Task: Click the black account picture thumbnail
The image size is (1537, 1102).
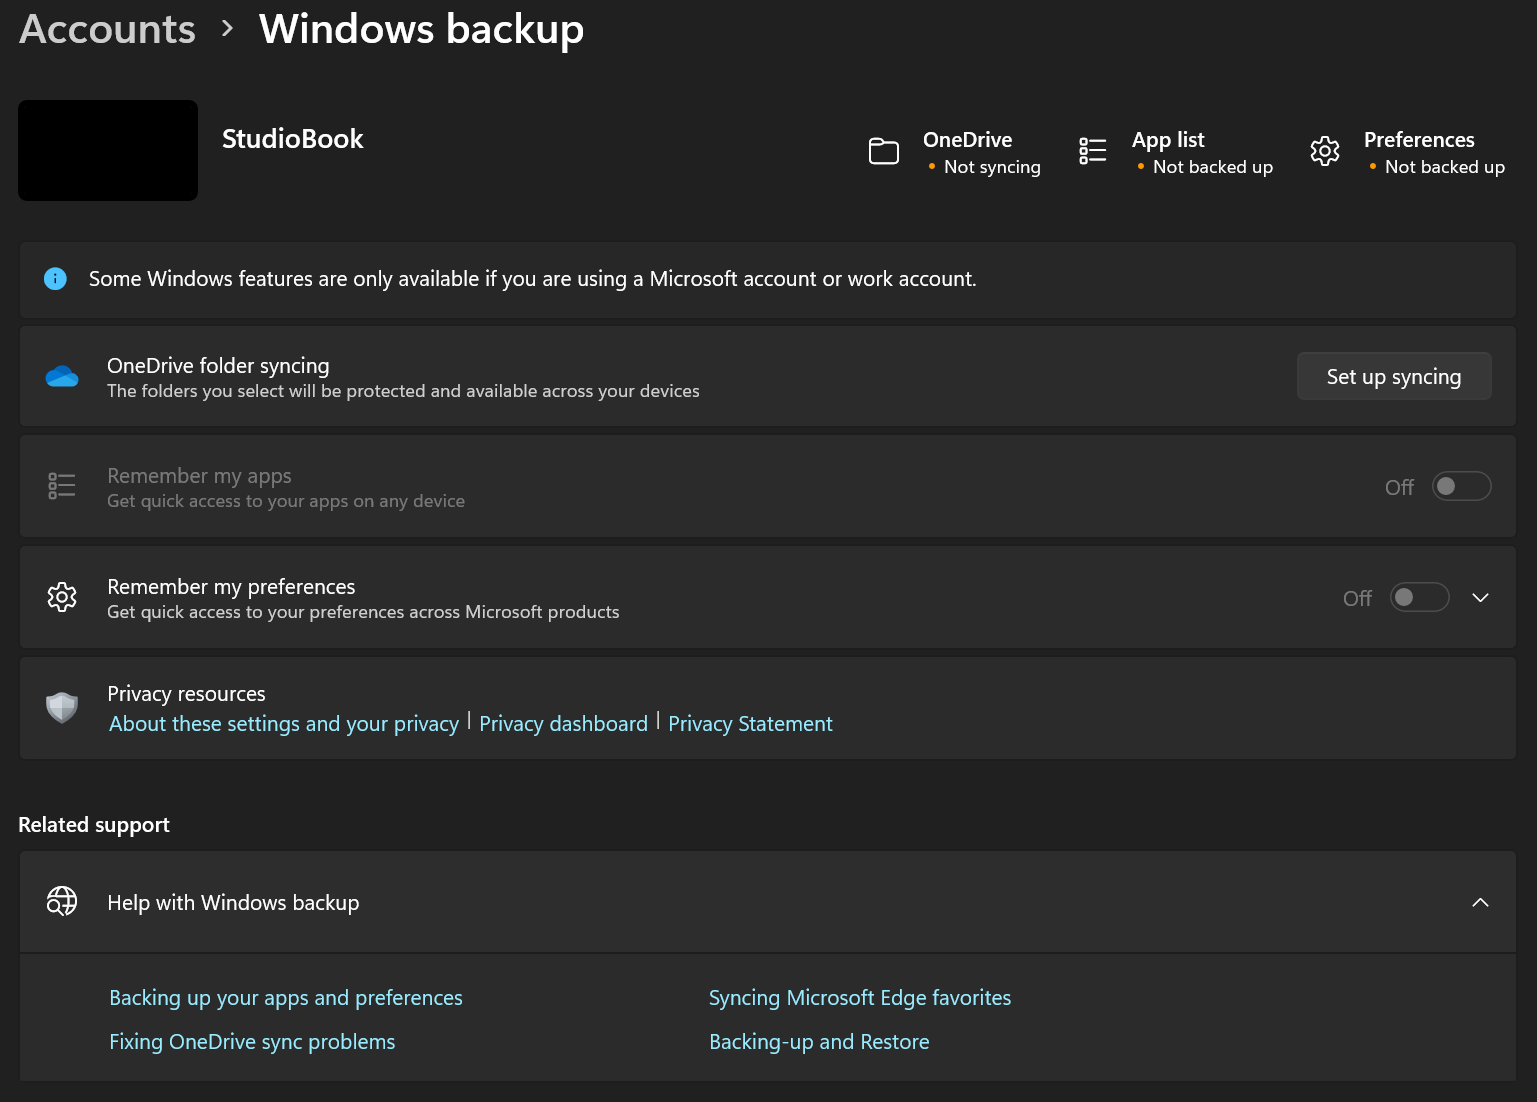Action: [108, 150]
